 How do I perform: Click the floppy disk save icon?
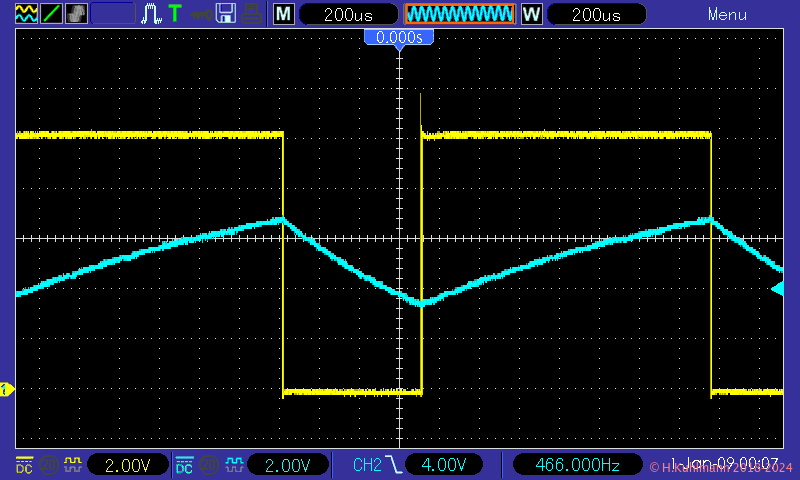click(x=226, y=14)
